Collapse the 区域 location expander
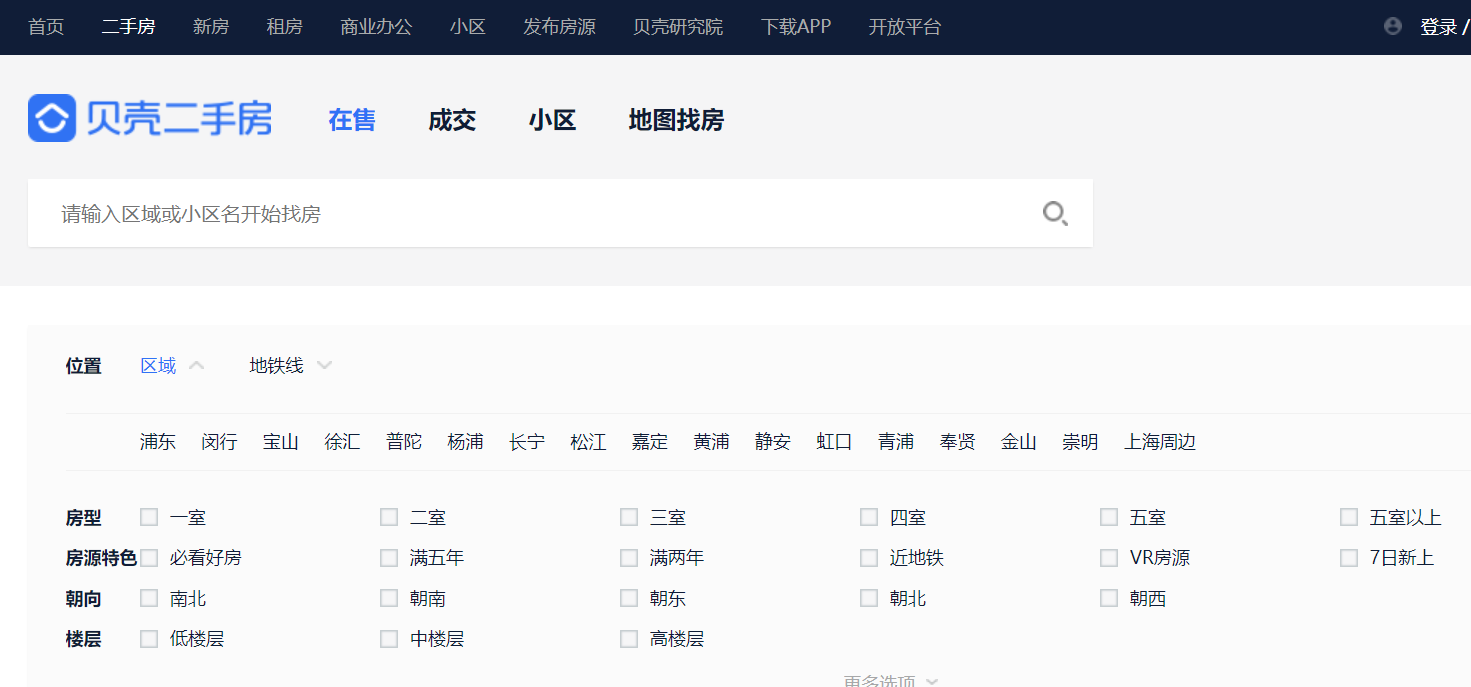The width and height of the screenshot is (1471, 687). pyautogui.click(x=172, y=366)
